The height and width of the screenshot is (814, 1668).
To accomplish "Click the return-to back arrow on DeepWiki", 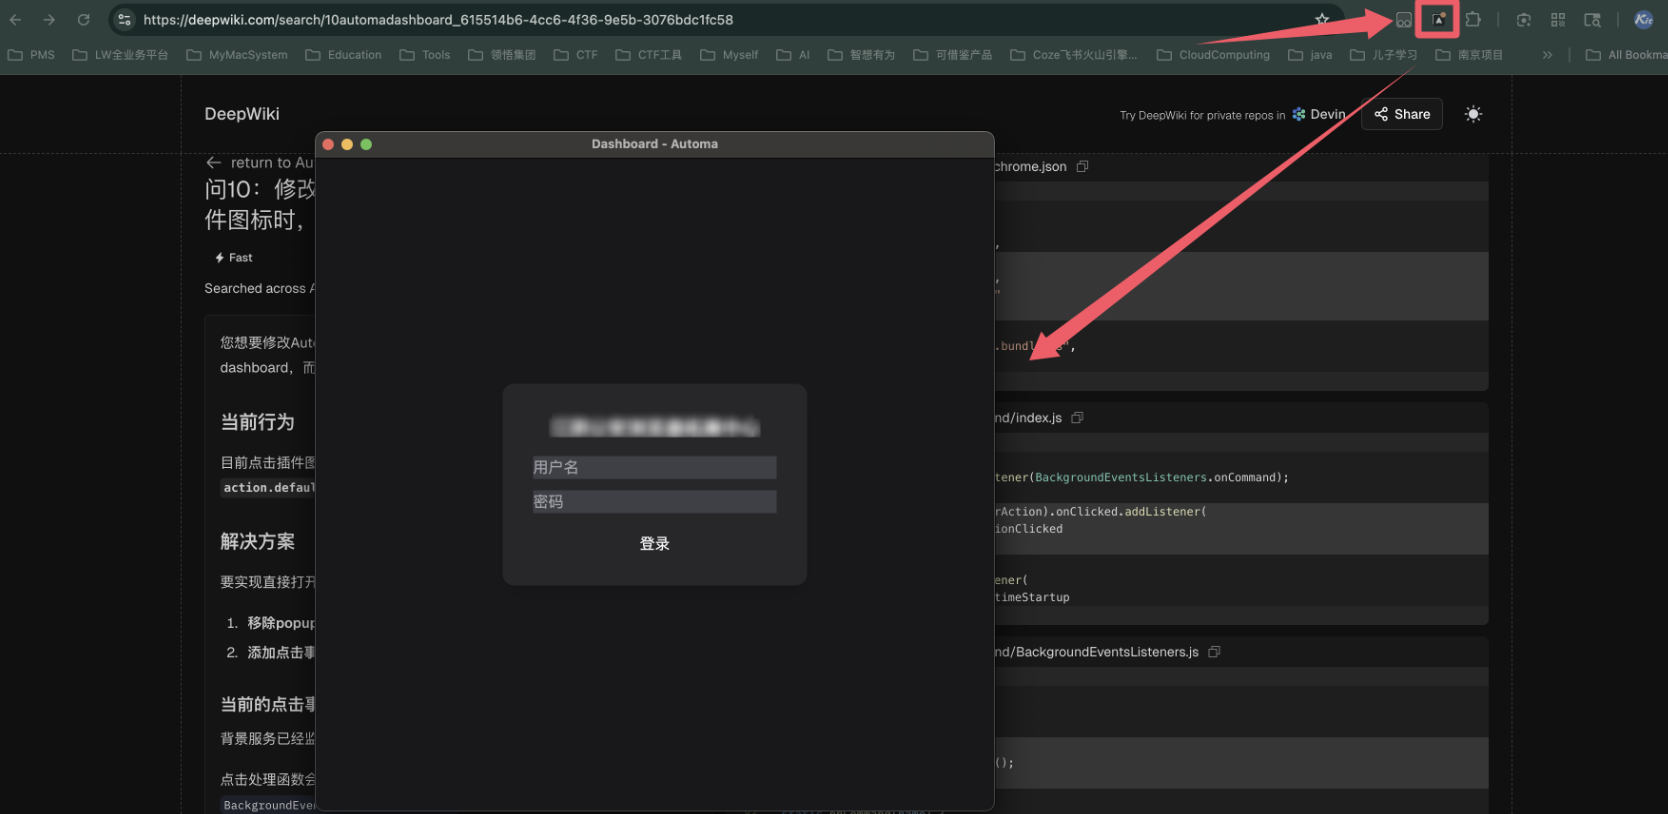I will [213, 162].
